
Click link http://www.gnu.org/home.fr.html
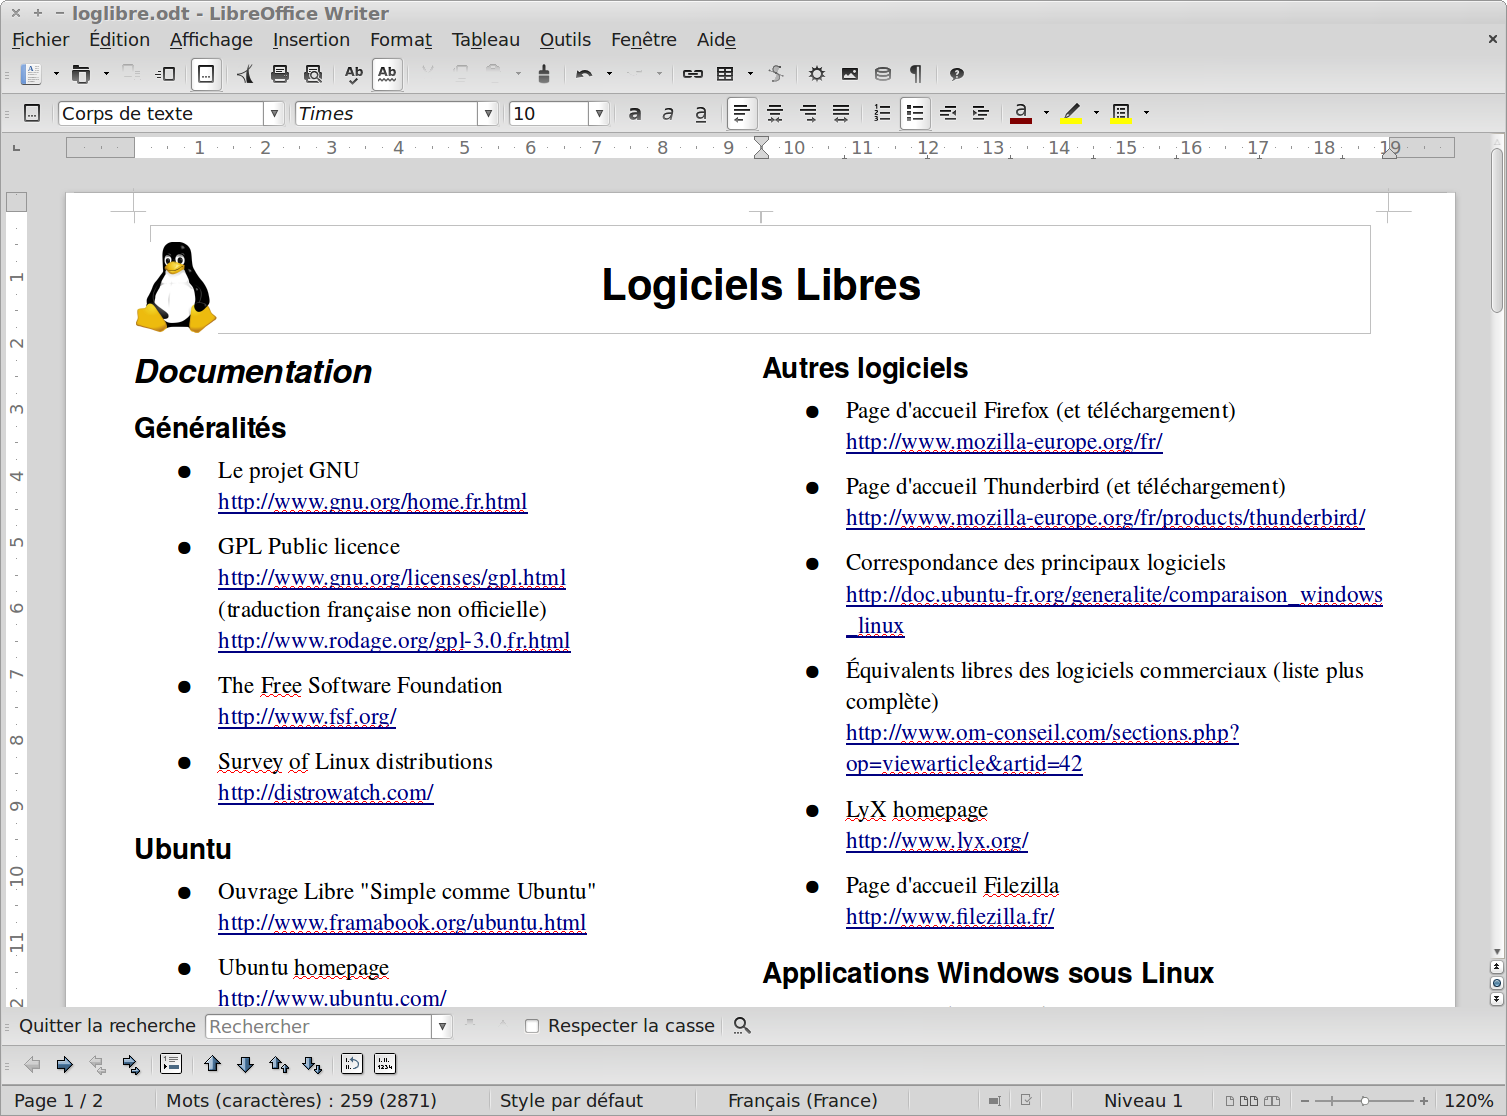coord(372,502)
